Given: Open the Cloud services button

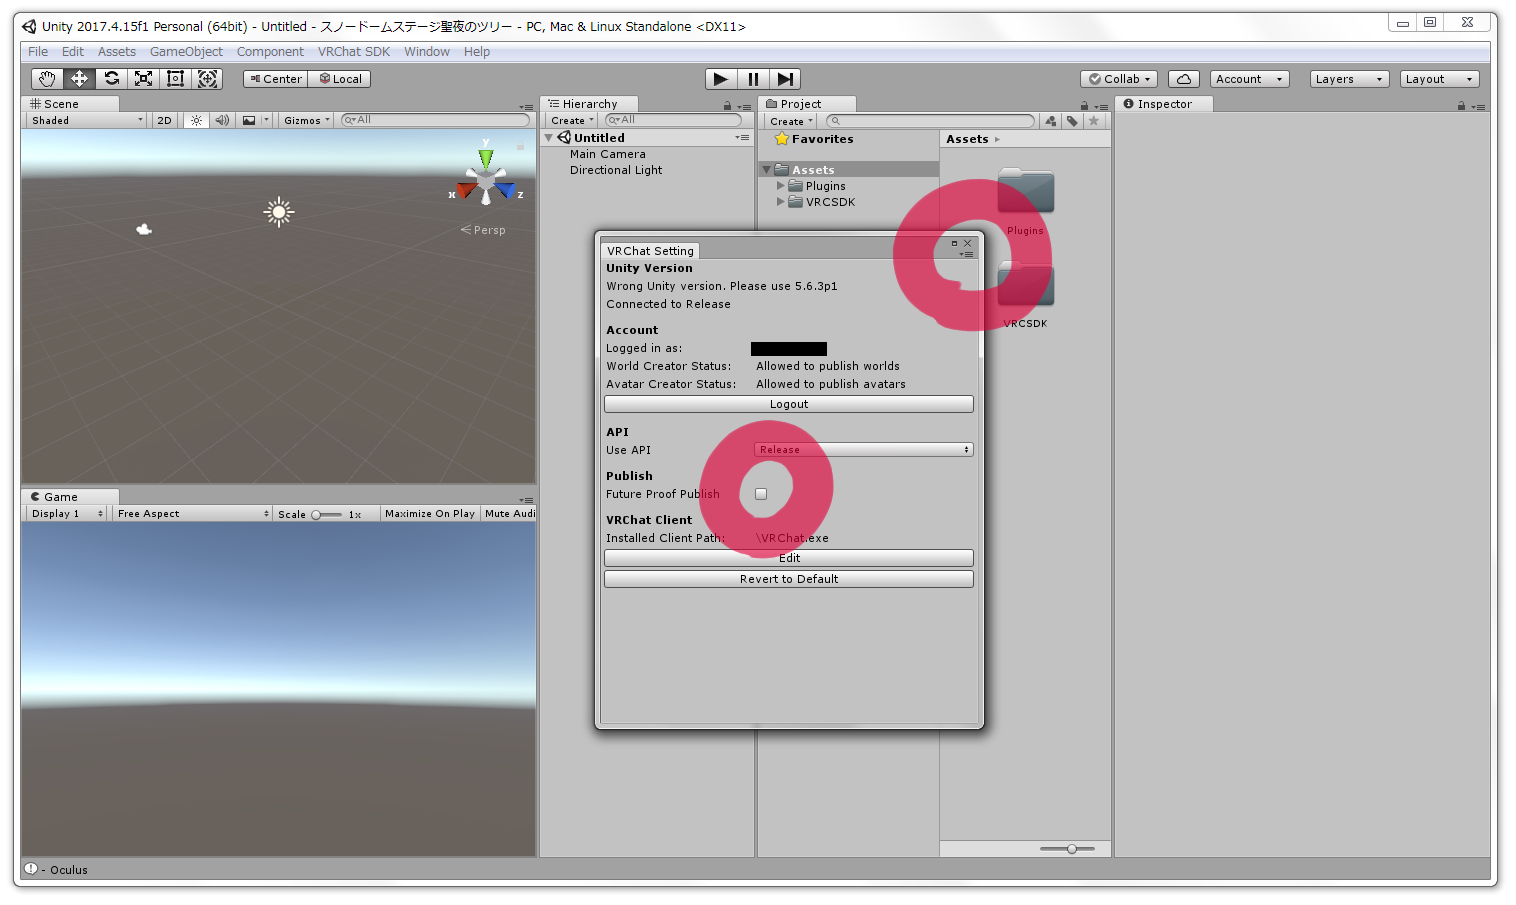Looking at the screenshot, I should coord(1184,79).
